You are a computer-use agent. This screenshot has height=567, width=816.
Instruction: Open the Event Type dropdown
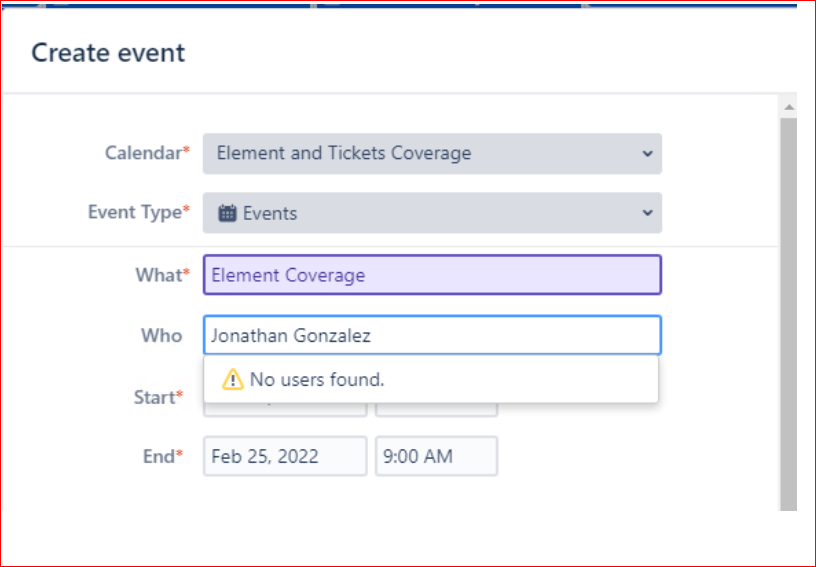(430, 213)
